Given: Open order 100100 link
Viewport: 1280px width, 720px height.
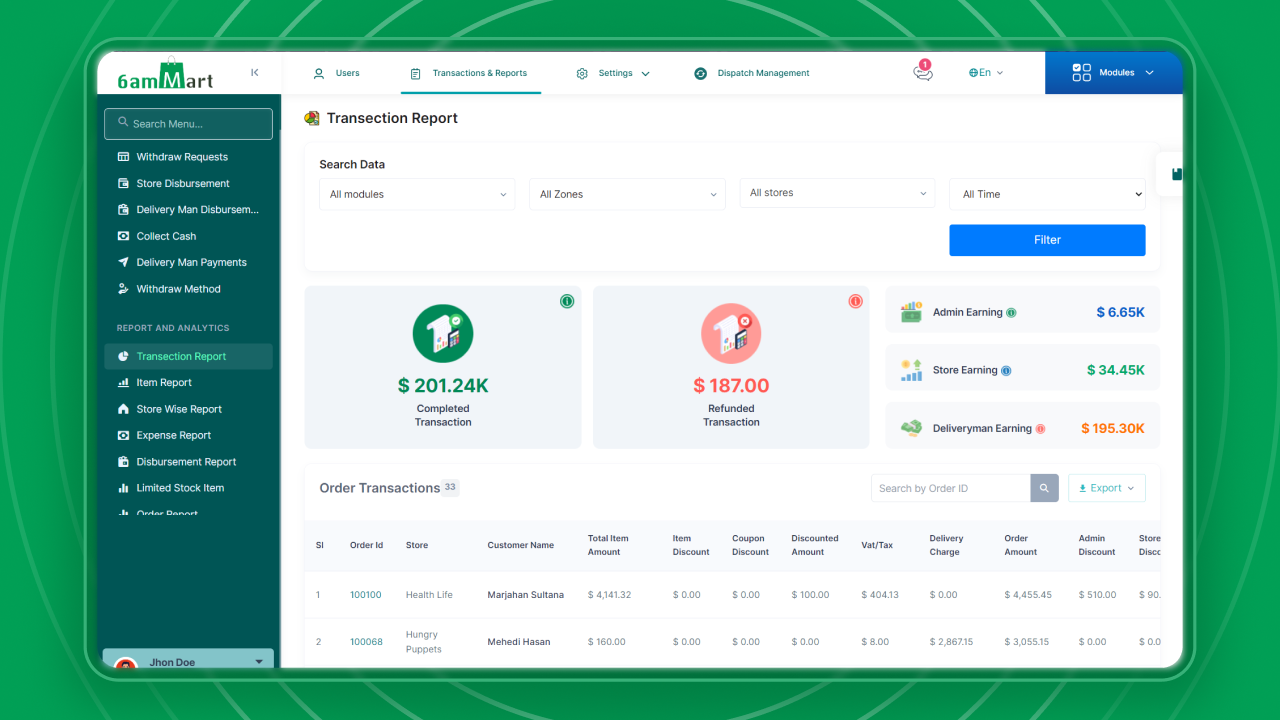Looking at the screenshot, I should click(366, 595).
